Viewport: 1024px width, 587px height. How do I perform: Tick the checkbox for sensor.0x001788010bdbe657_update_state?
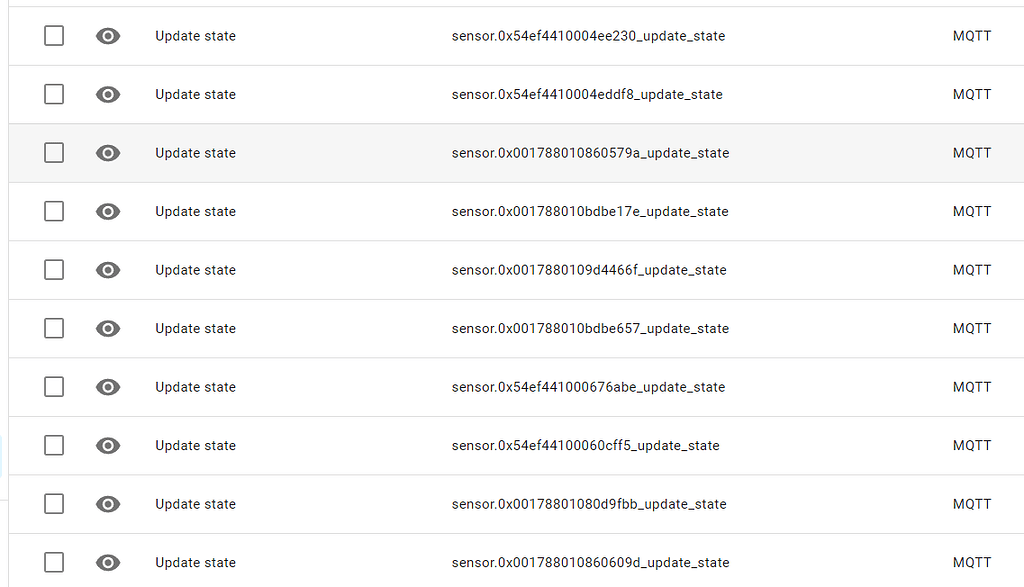pyautogui.click(x=53, y=328)
